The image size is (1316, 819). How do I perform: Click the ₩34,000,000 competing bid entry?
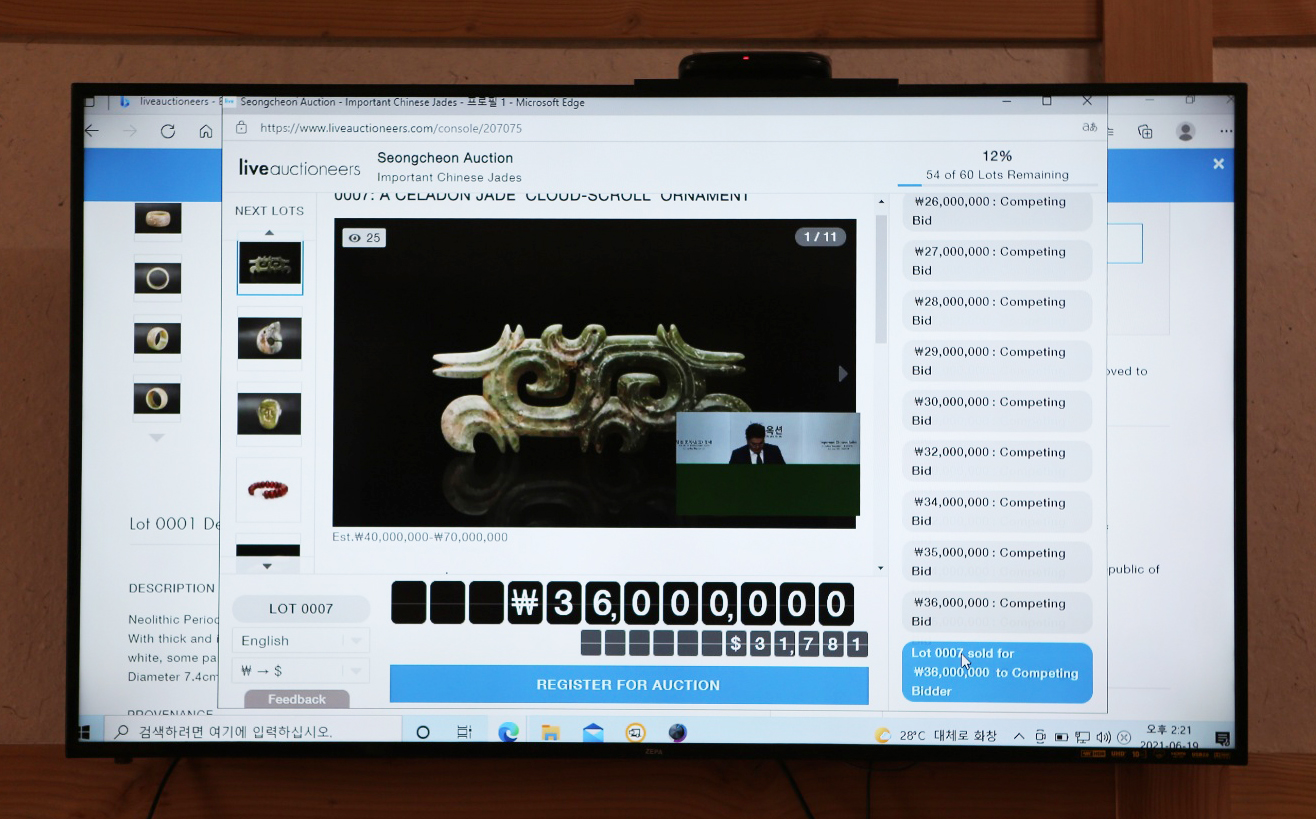tap(997, 512)
